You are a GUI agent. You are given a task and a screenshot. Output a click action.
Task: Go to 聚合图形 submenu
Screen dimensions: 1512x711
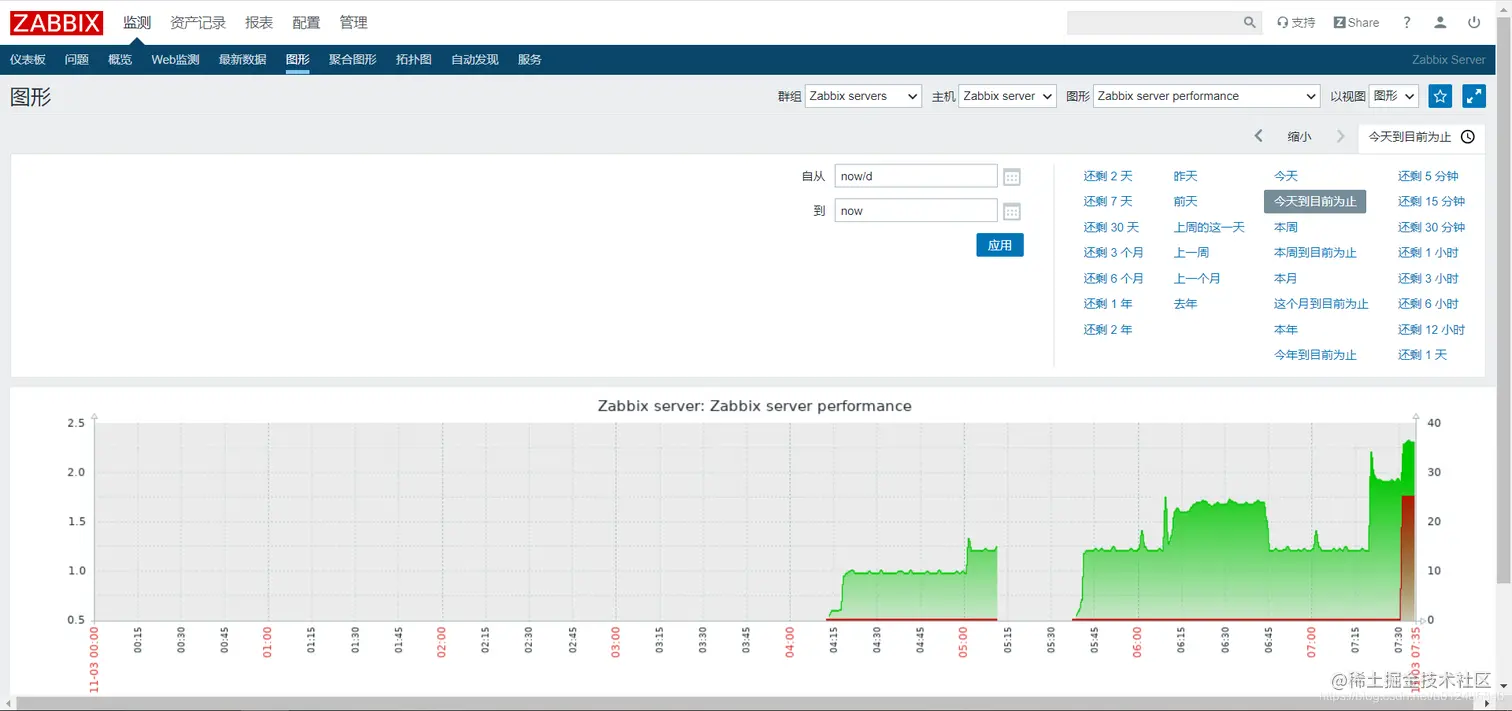click(x=353, y=60)
